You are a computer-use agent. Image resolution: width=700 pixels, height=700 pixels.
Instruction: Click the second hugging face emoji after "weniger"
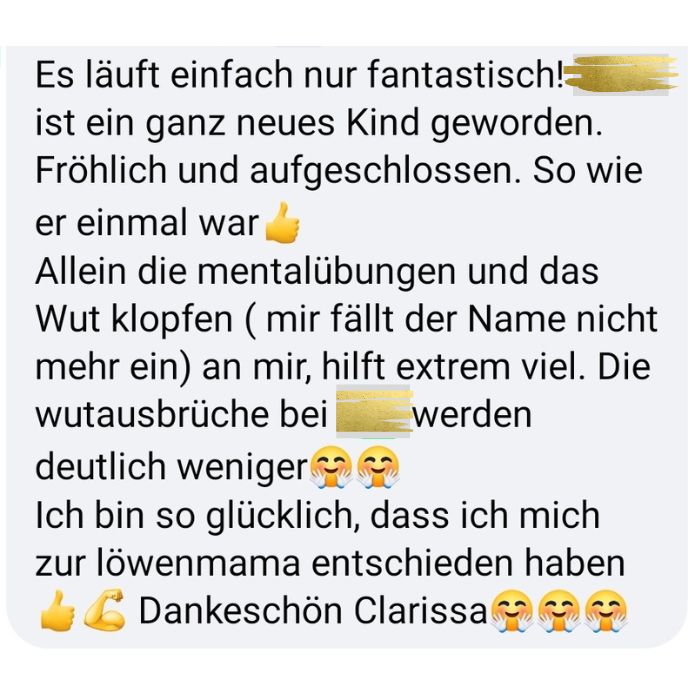coord(378,467)
